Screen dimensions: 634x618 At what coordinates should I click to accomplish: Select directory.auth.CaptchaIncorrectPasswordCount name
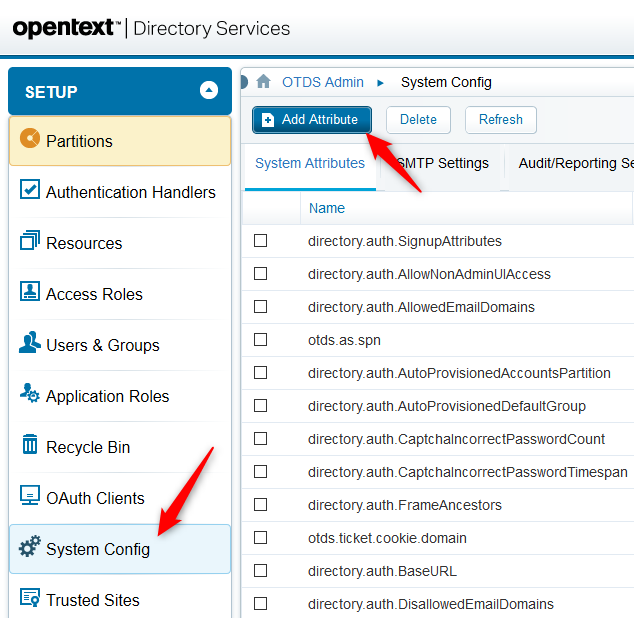coord(456,439)
